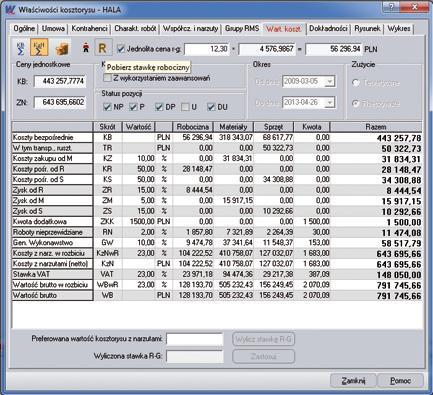The image size is (433, 395).
Task: Toggle the NP status checkbox
Action: (107, 107)
